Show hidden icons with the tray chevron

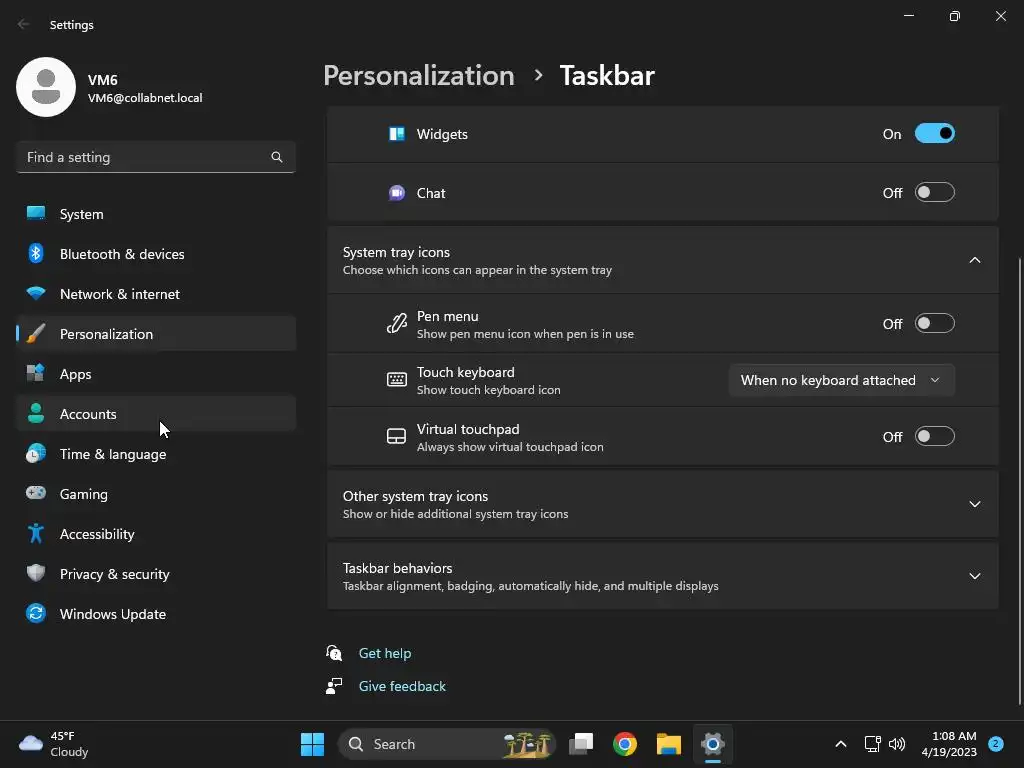coord(841,744)
